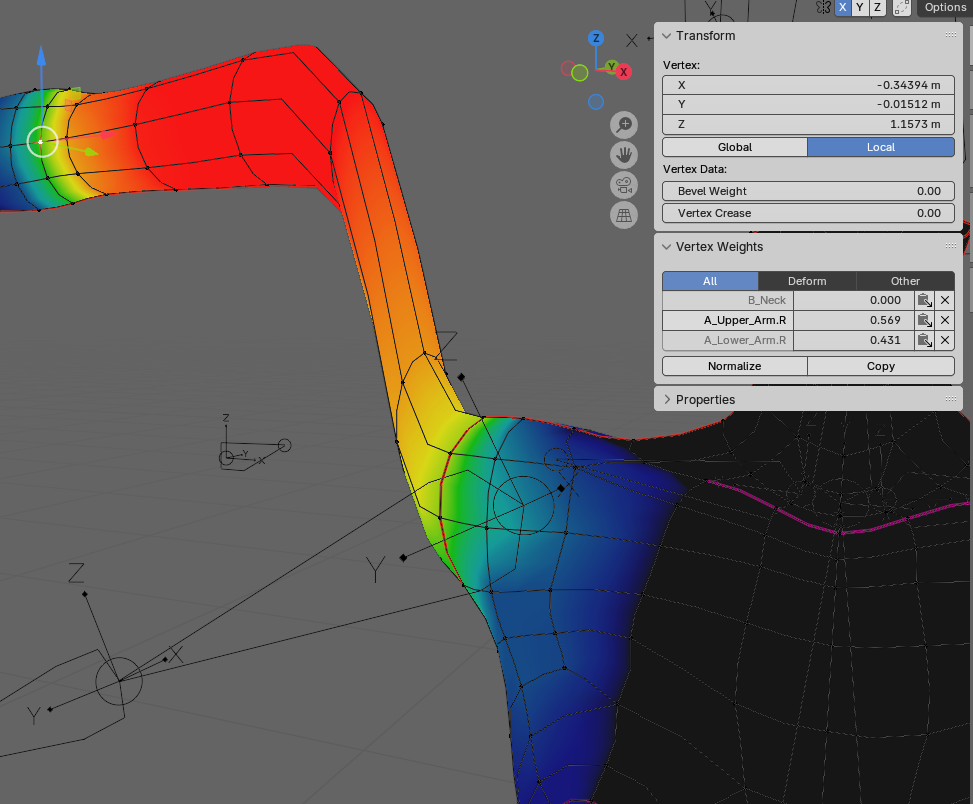Image resolution: width=973 pixels, height=804 pixels.
Task: Toggle the camera view icon
Action: pyautogui.click(x=624, y=185)
